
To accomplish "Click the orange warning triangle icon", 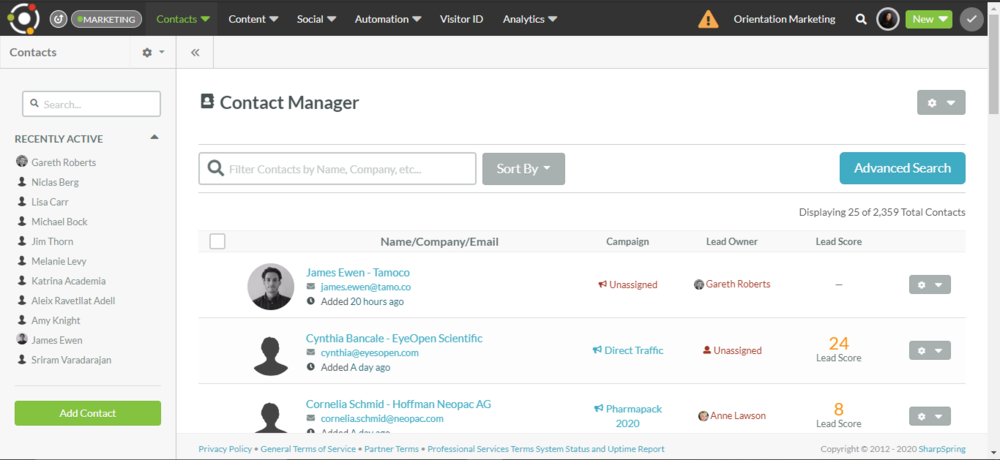I will 708,19.
